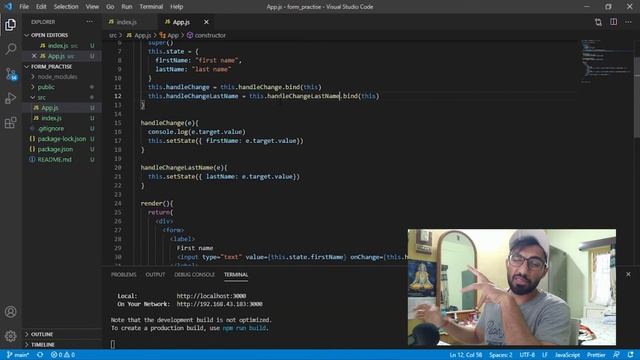Open the Selection menu
Viewport: 640px width, 360px height.
[66, 7]
